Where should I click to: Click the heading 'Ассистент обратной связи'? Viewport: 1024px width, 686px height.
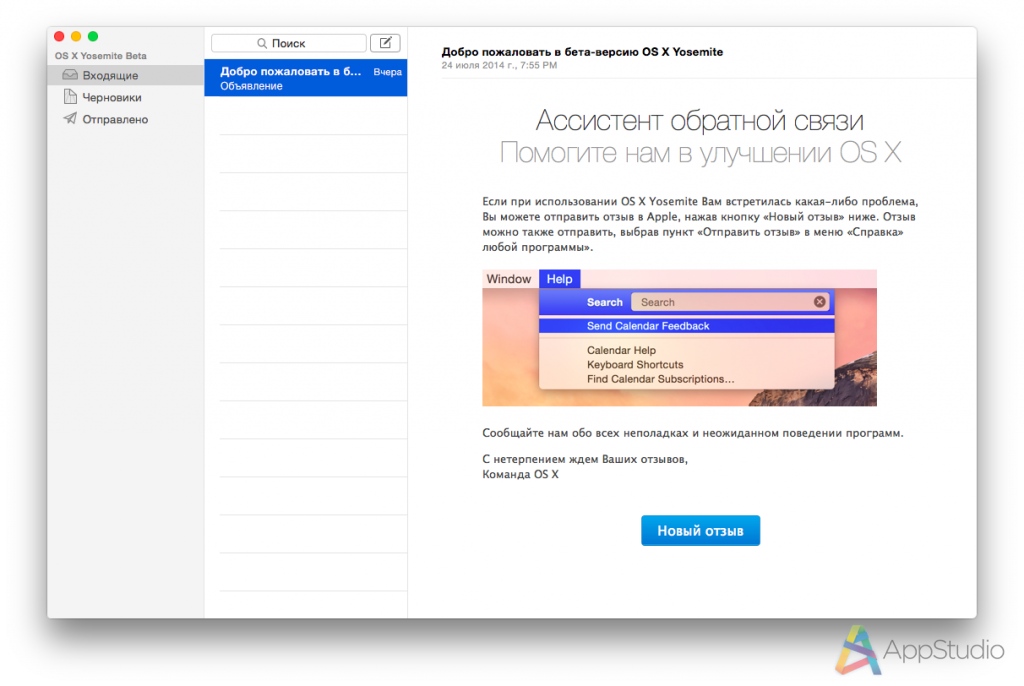point(699,121)
